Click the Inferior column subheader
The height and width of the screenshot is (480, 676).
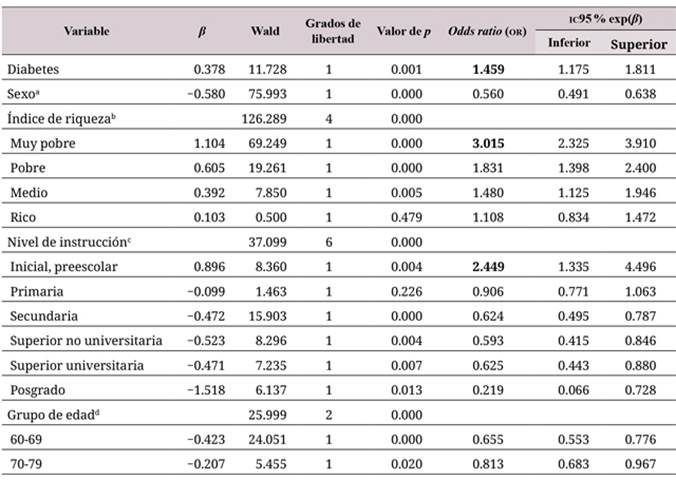569,43
